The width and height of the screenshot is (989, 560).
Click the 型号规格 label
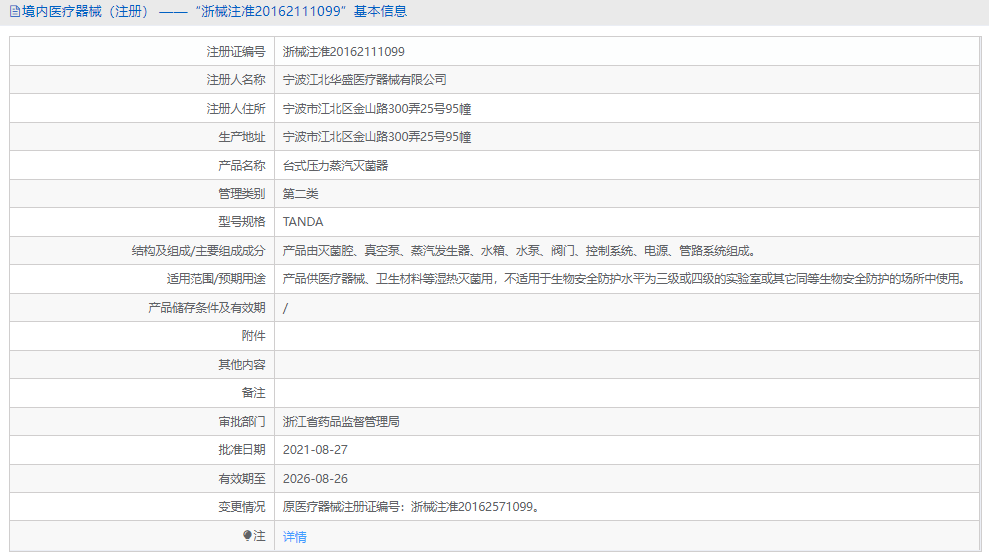coord(242,222)
